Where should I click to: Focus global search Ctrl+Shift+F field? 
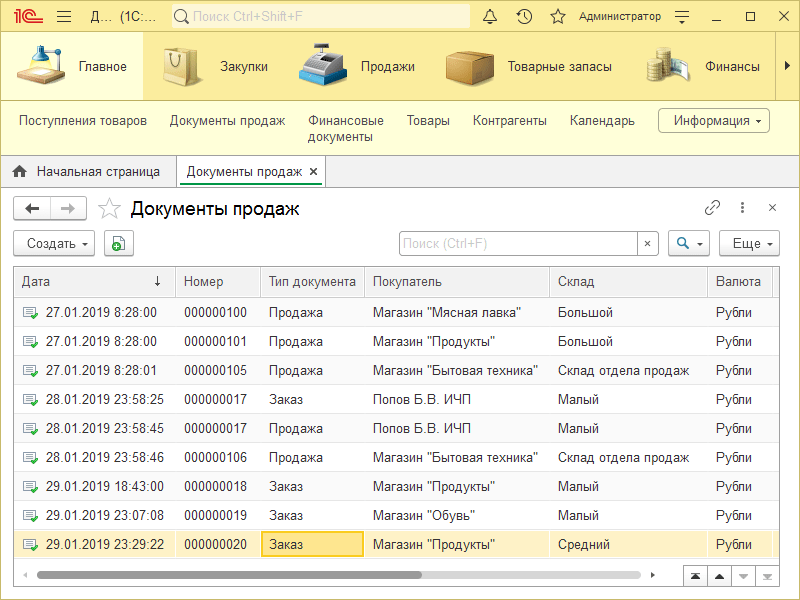point(321,17)
